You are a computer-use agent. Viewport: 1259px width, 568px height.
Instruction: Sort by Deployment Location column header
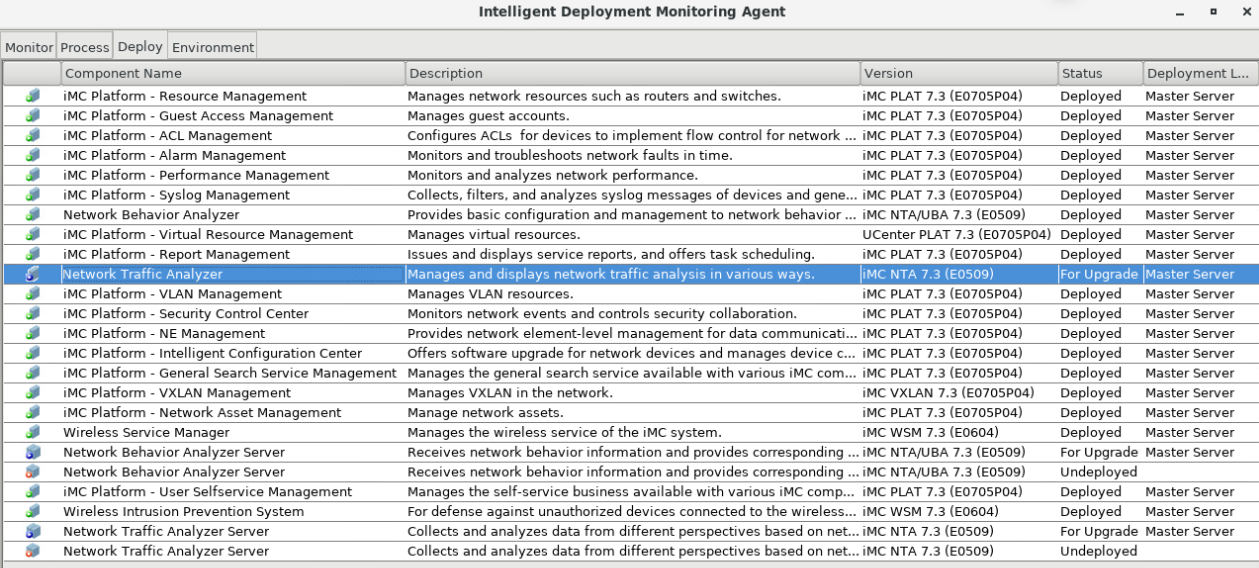(1200, 73)
